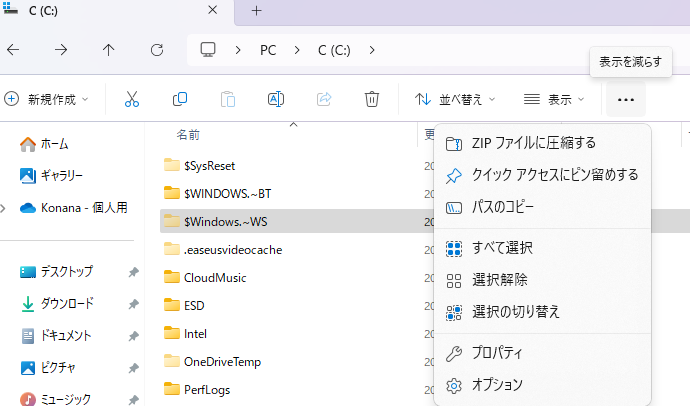Screen dimensions: 690x406
Task: Click PC in the breadcrumb path
Action: [x=268, y=50]
